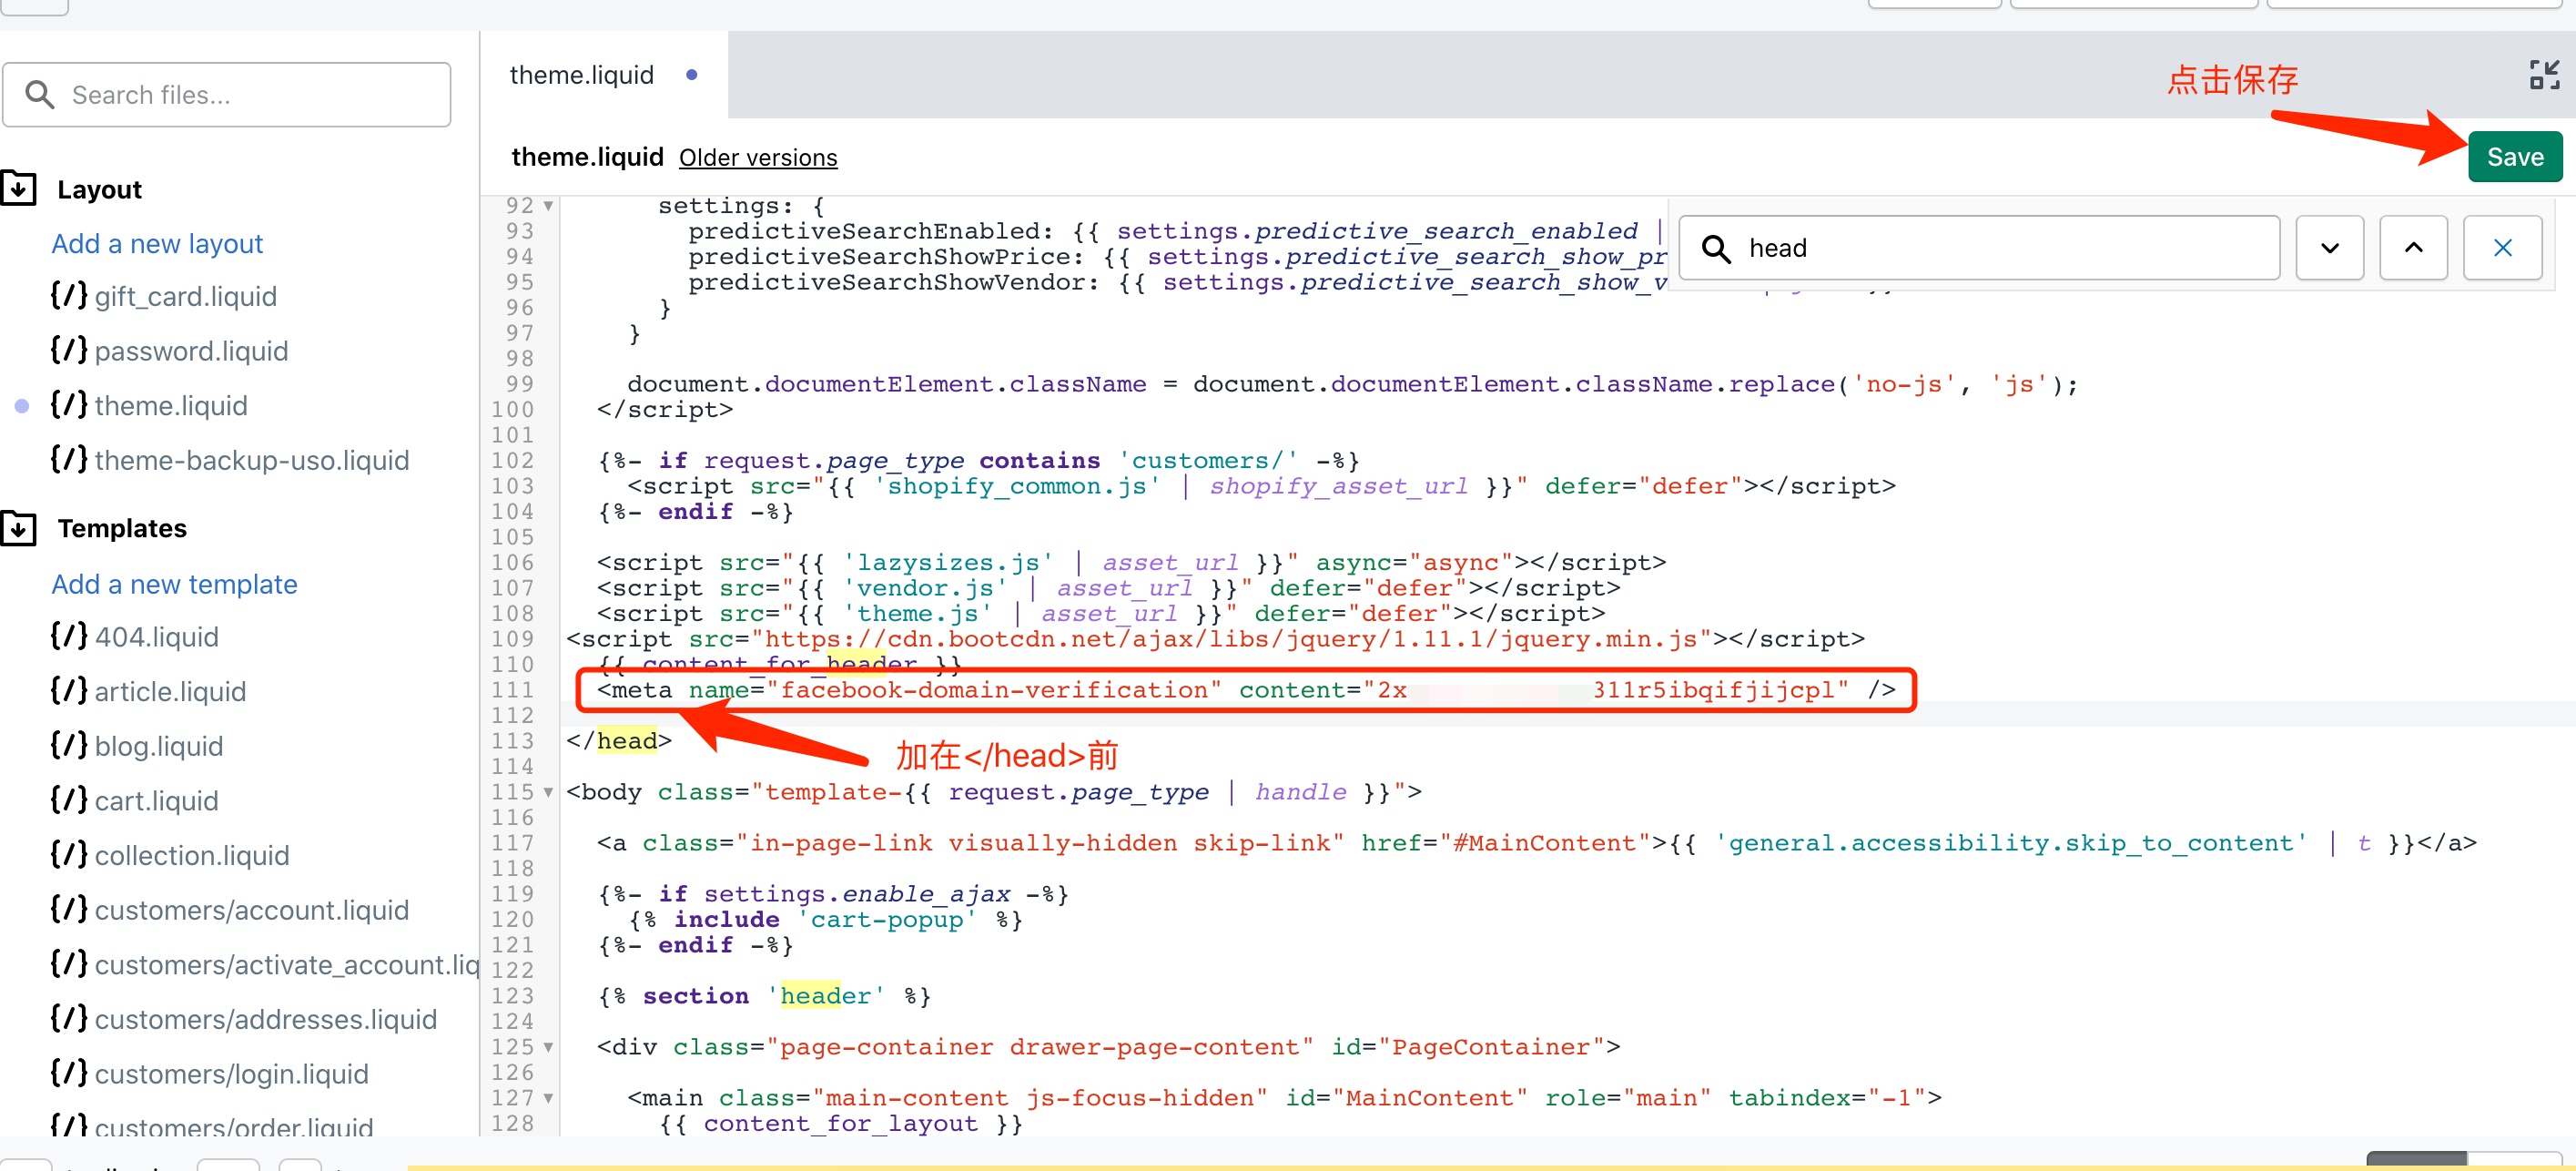This screenshot has height=1171, width=2576.
Task: Close the find bar
Action: coord(2502,247)
